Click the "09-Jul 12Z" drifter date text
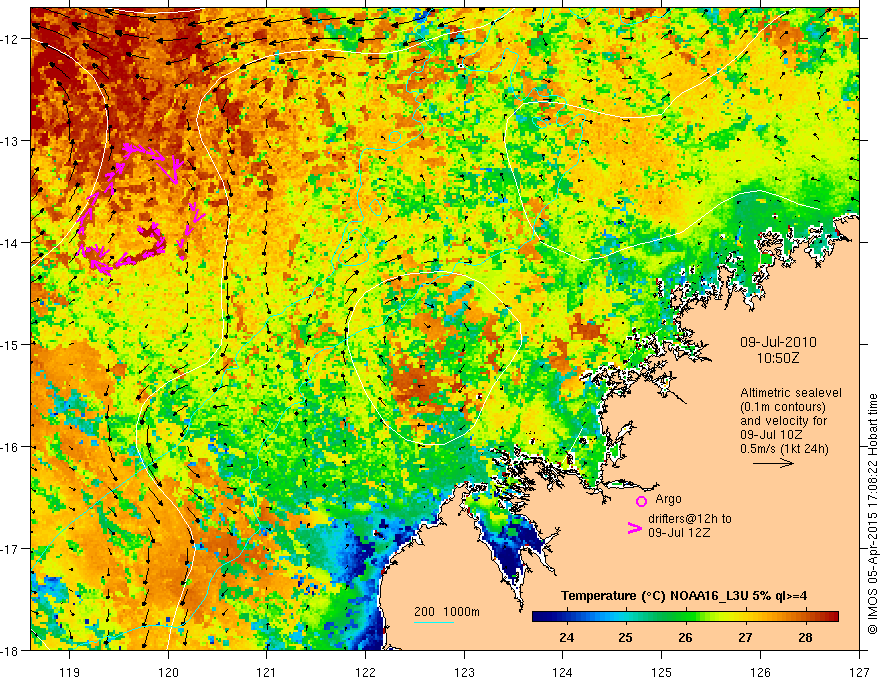880x680 pixels. click(679, 533)
